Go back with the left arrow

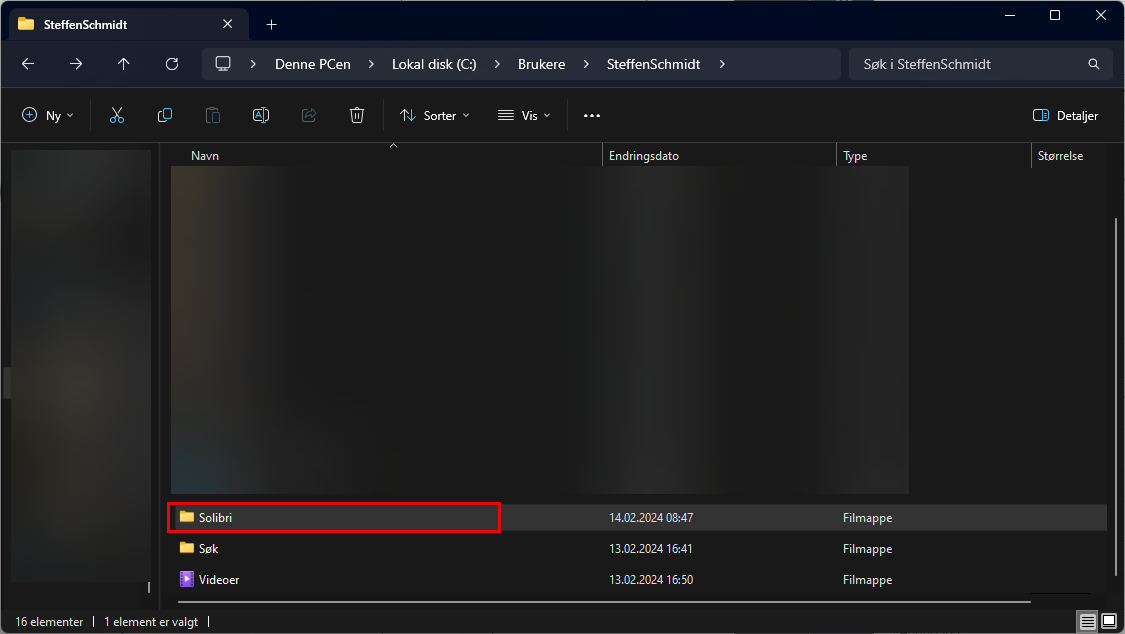click(x=28, y=64)
